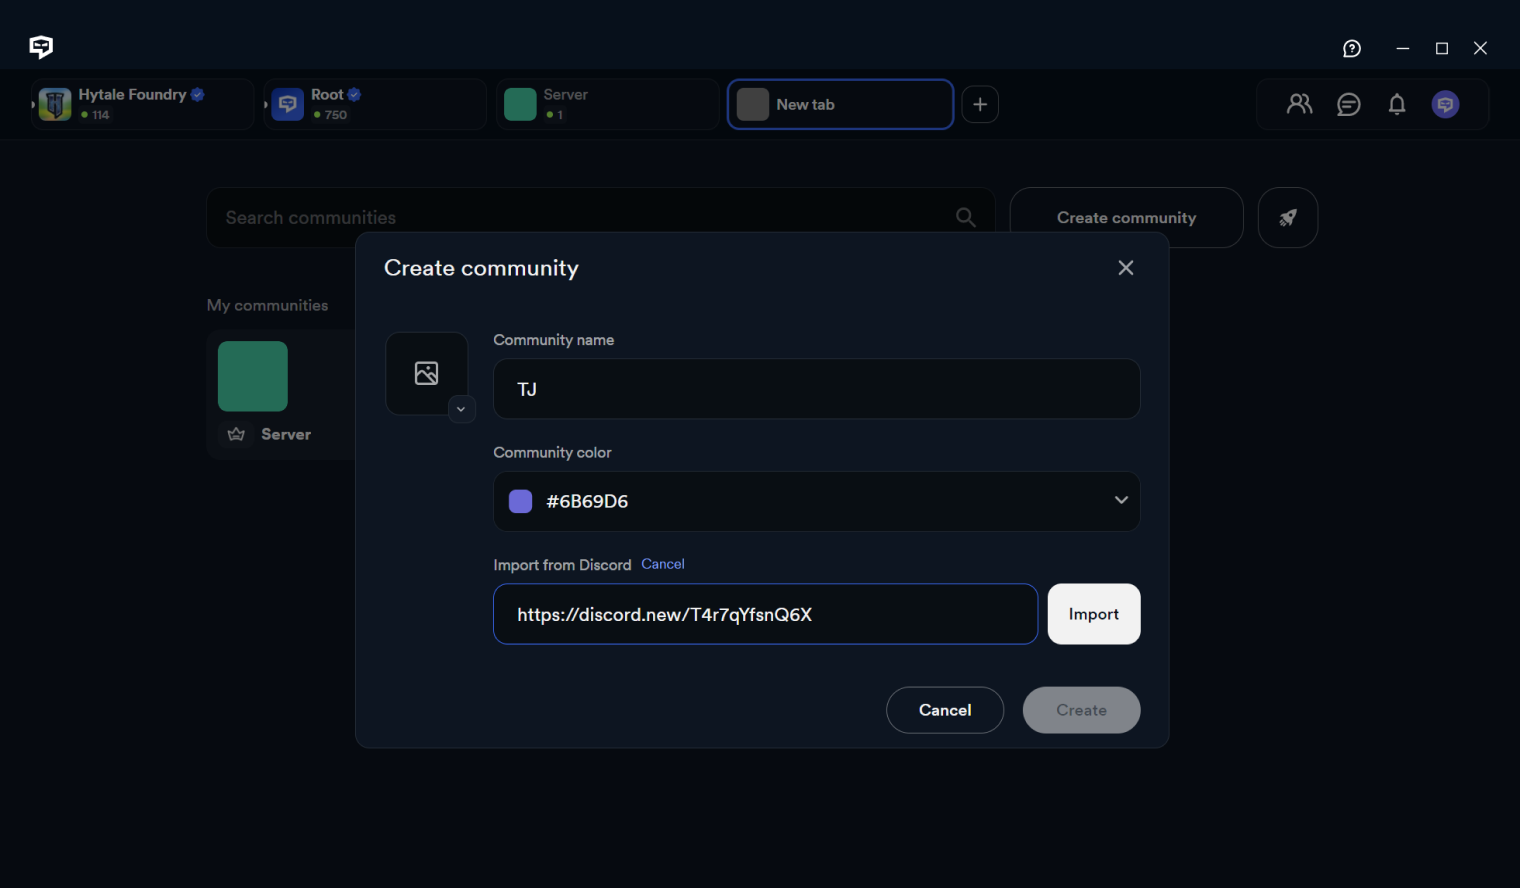Click the My communities heading
Image resolution: width=1520 pixels, height=888 pixels.
coord(267,305)
